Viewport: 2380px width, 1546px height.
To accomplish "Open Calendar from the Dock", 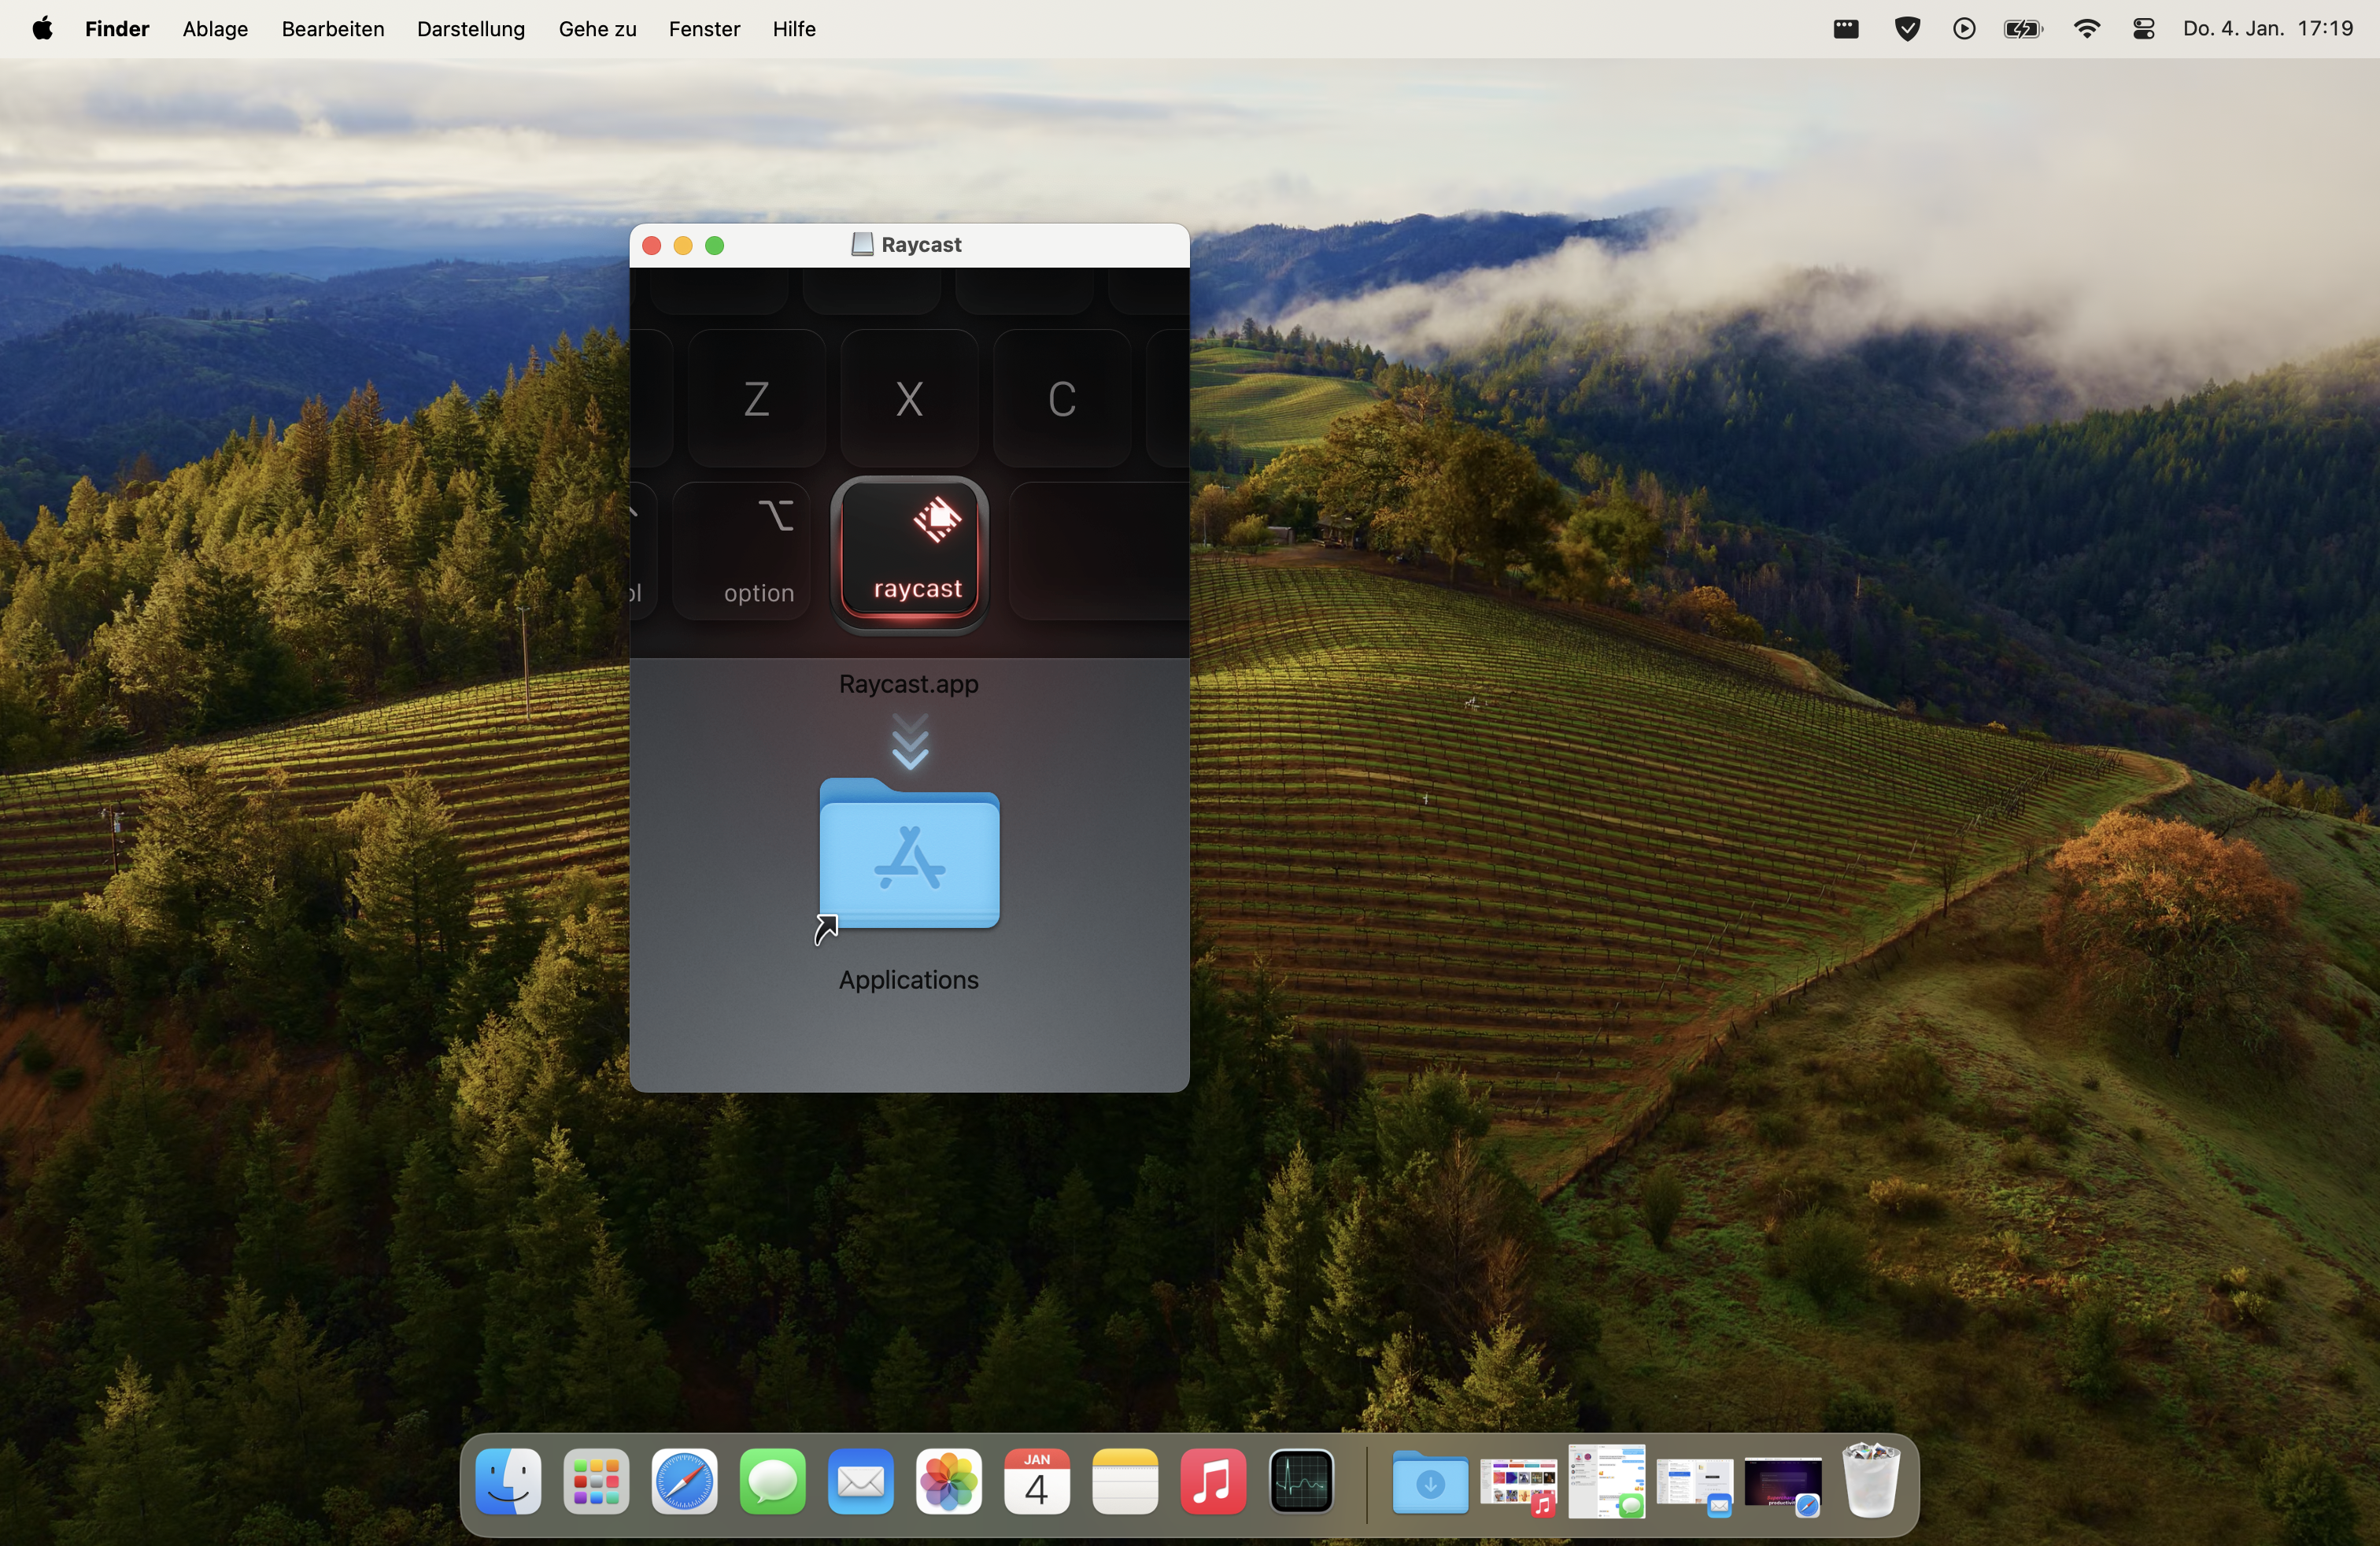I will click(1037, 1481).
